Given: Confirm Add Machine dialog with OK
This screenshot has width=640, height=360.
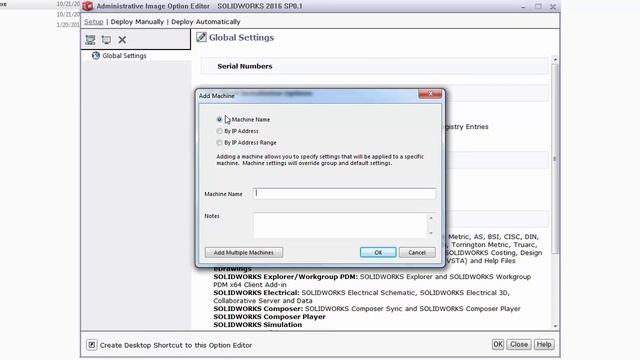Looking at the screenshot, I should pos(378,253).
